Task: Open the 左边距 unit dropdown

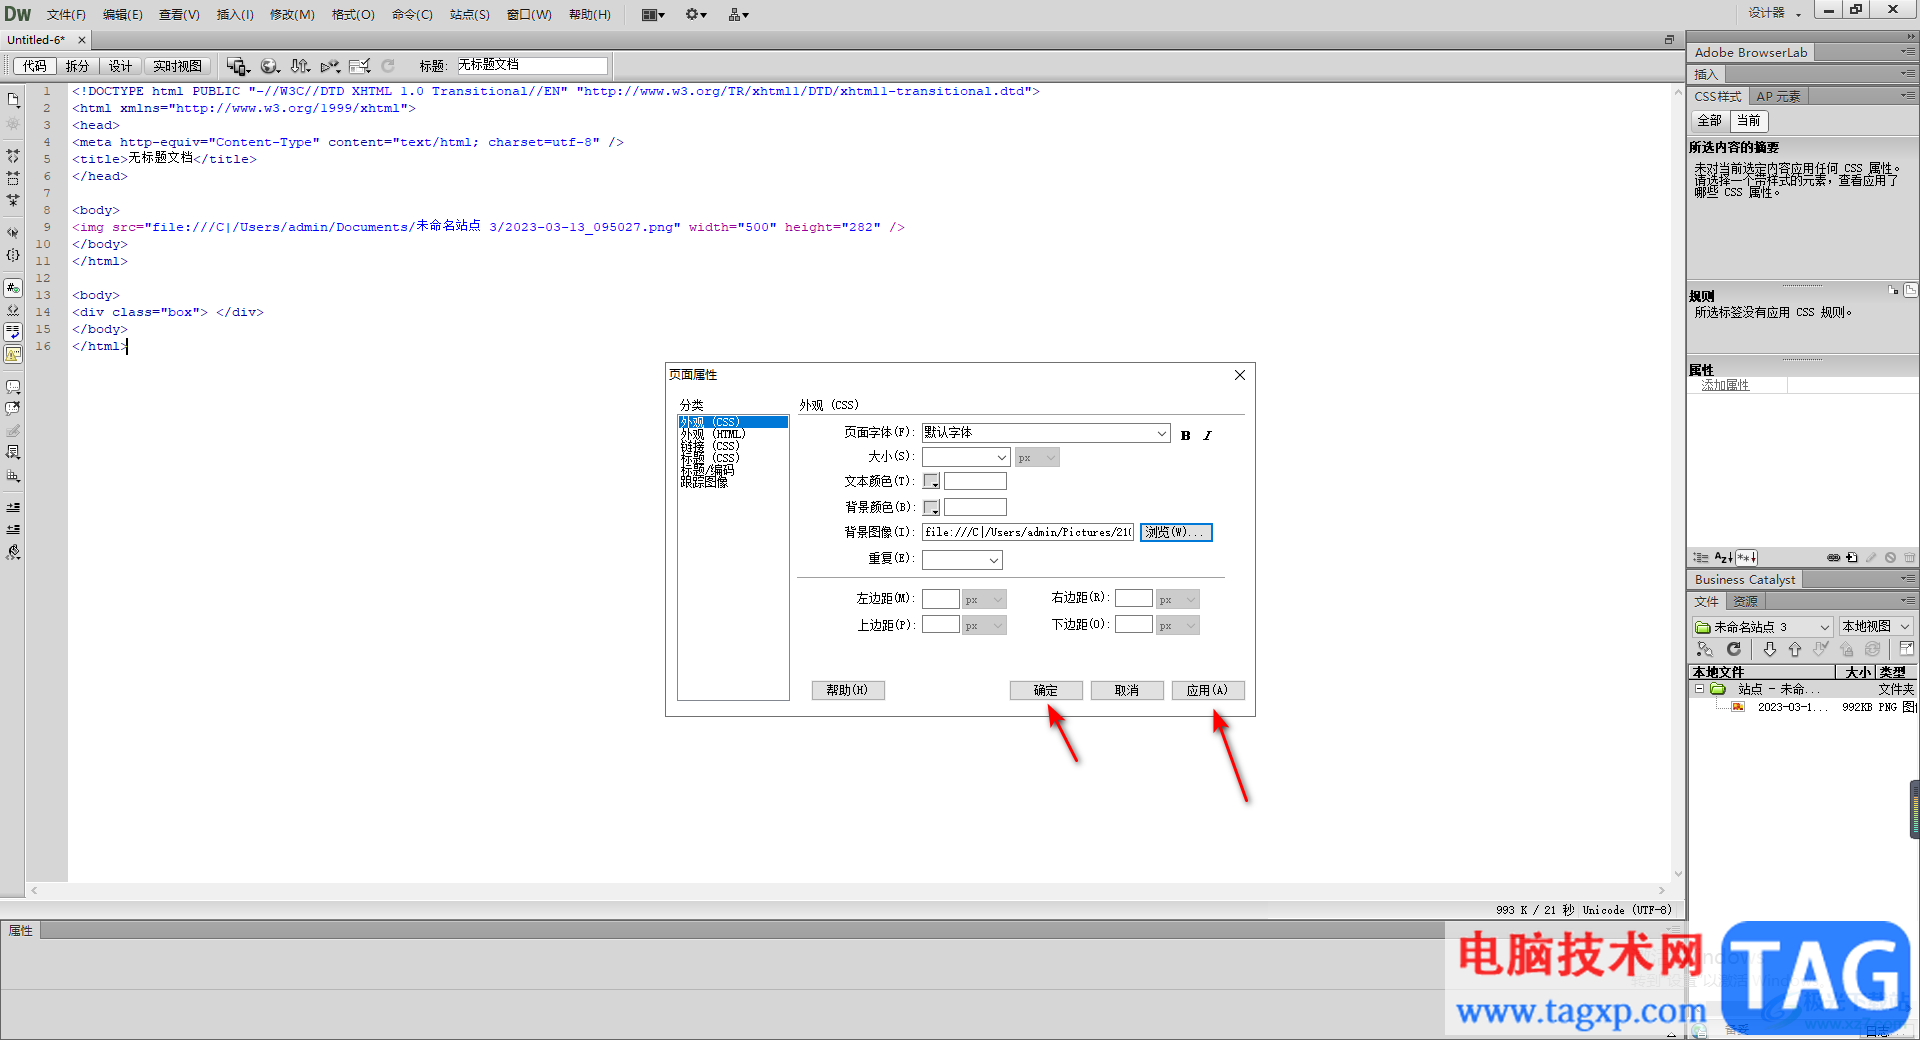Action: pos(984,599)
